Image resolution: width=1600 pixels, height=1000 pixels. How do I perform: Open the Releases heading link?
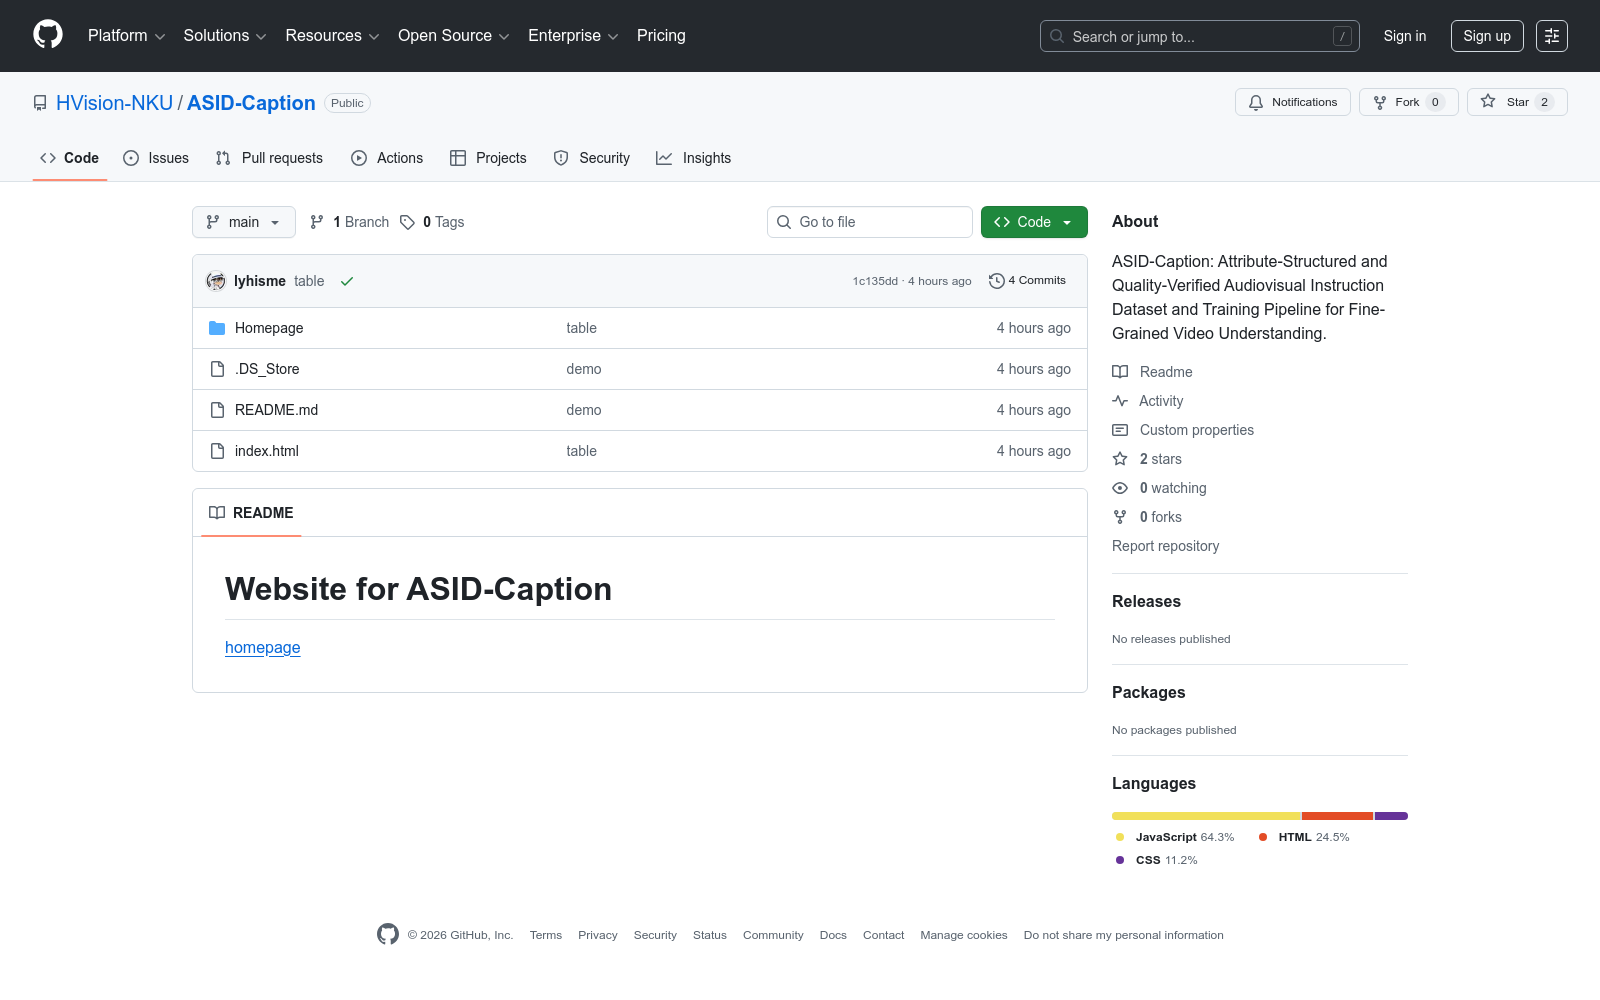click(1147, 601)
